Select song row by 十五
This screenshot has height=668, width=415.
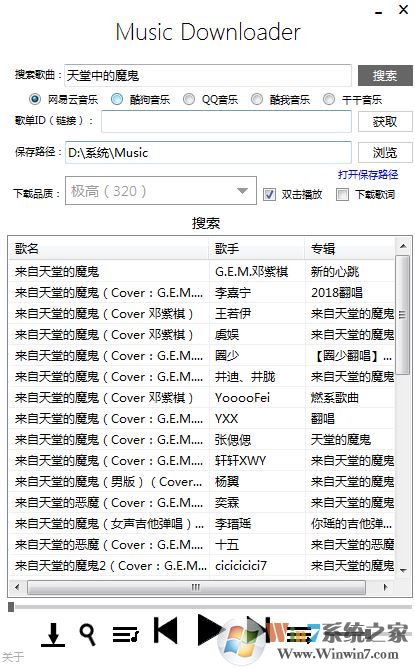click(x=202, y=544)
